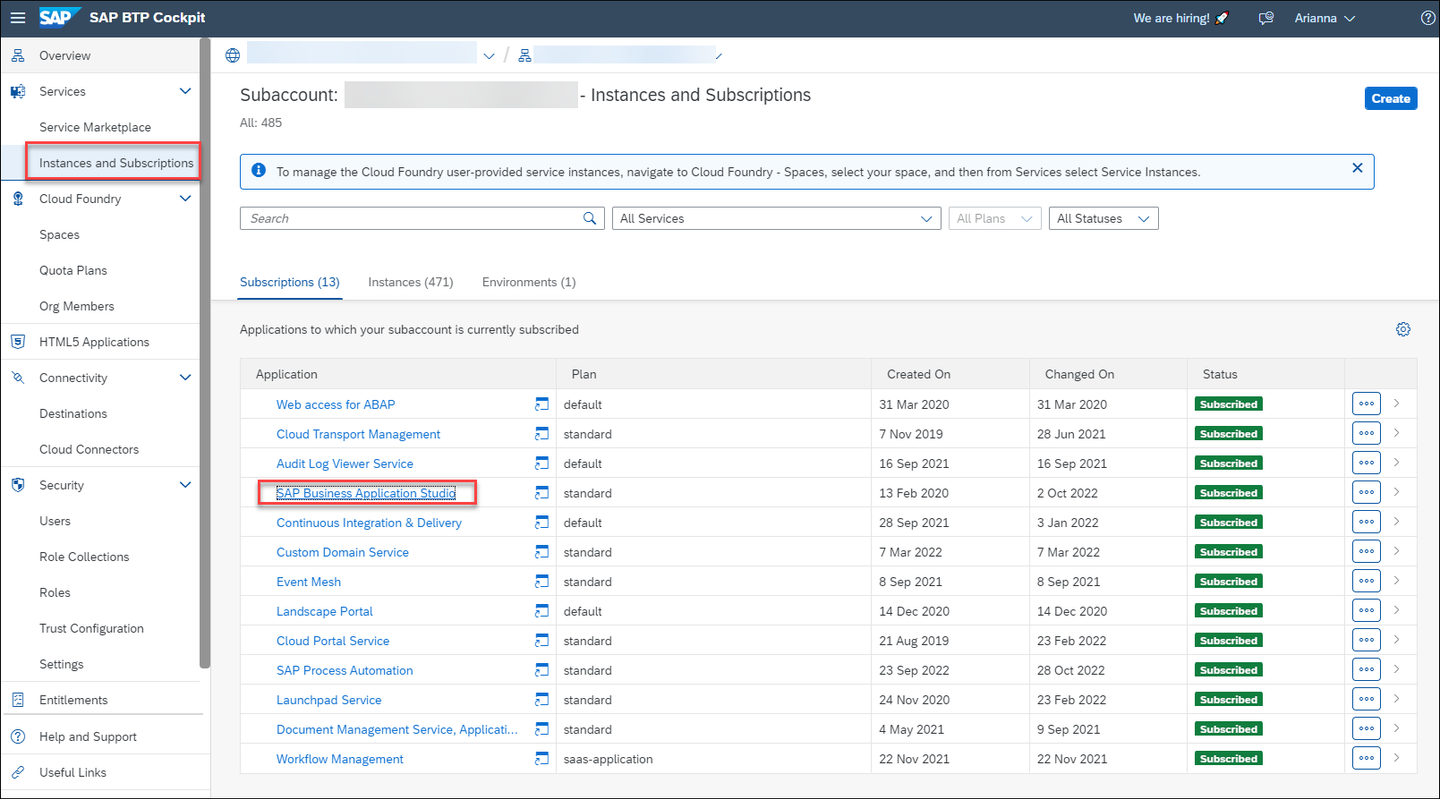Viewport: 1440px width, 799px height.
Task: Open Help and Support in the sidebar
Action: pyautogui.click(x=88, y=736)
